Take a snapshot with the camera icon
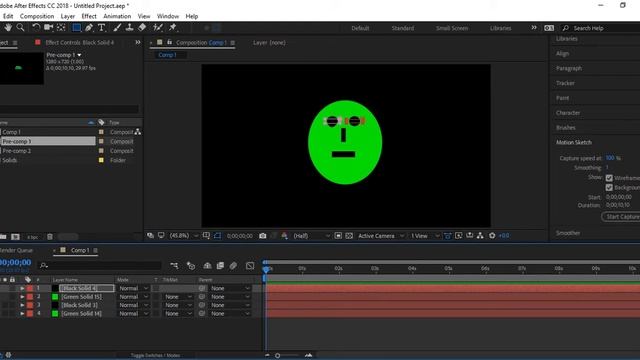This screenshot has height=360, width=640. click(262, 236)
